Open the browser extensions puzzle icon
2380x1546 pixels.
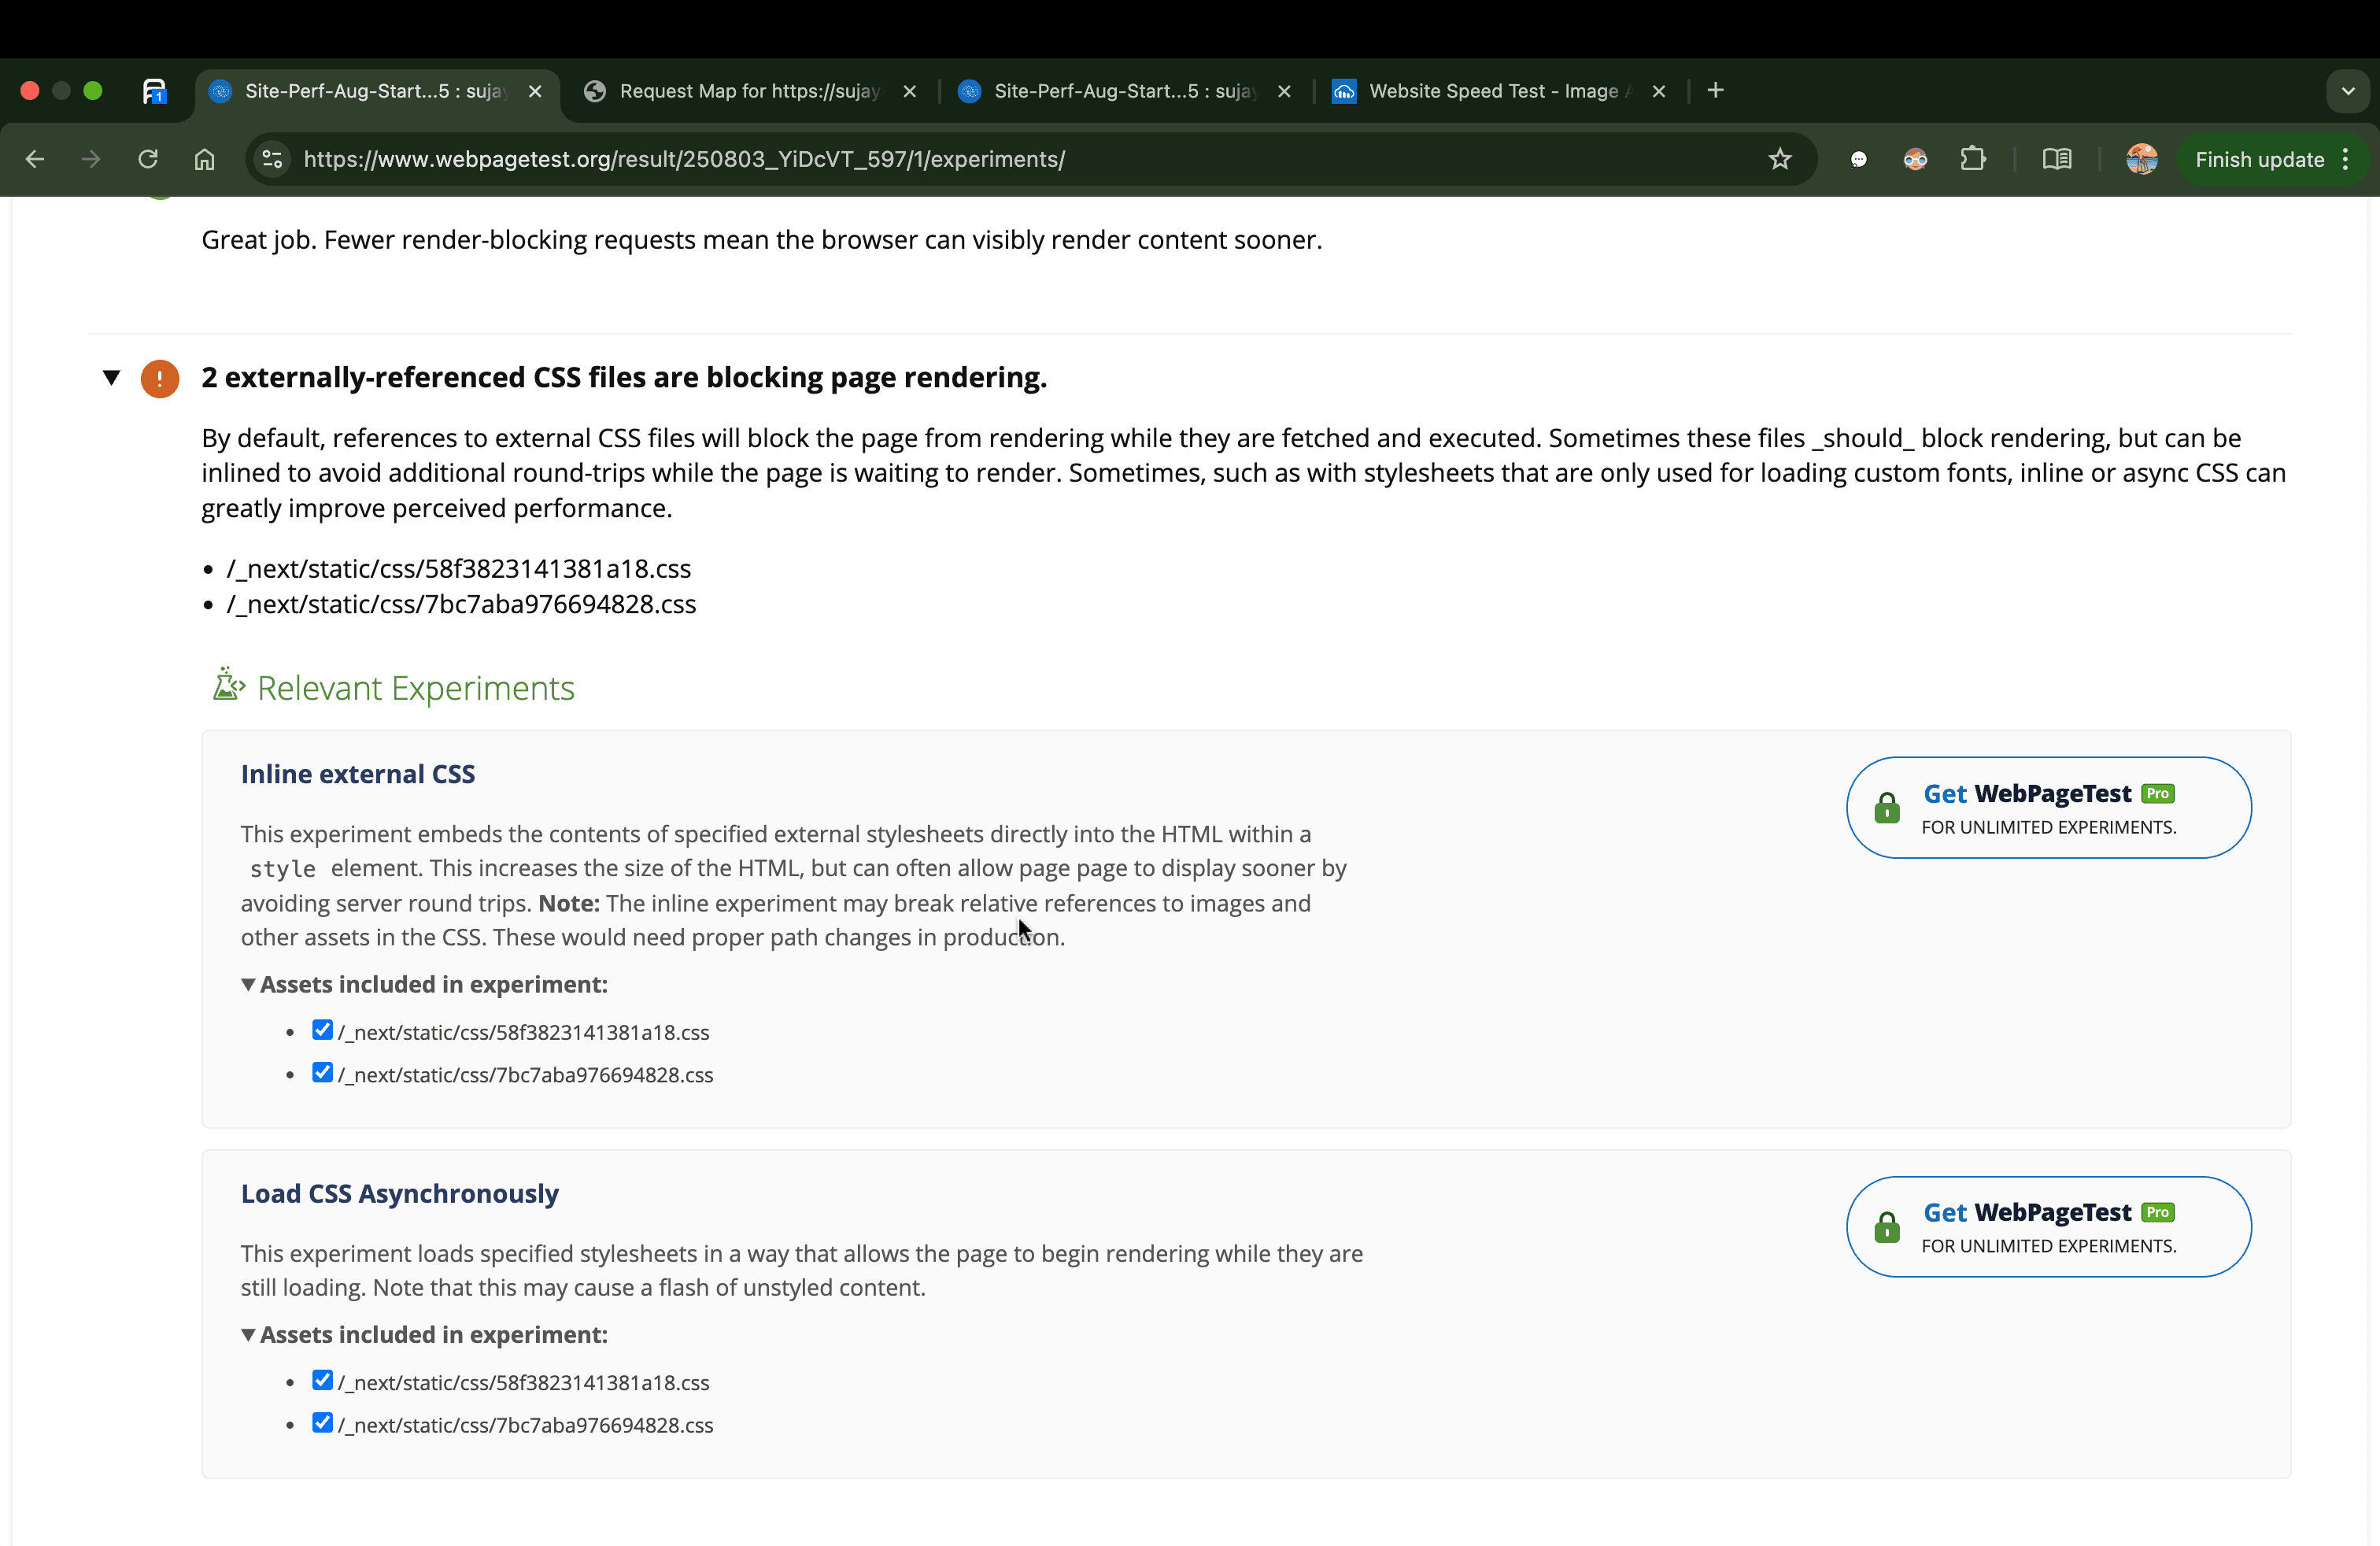click(x=1973, y=159)
